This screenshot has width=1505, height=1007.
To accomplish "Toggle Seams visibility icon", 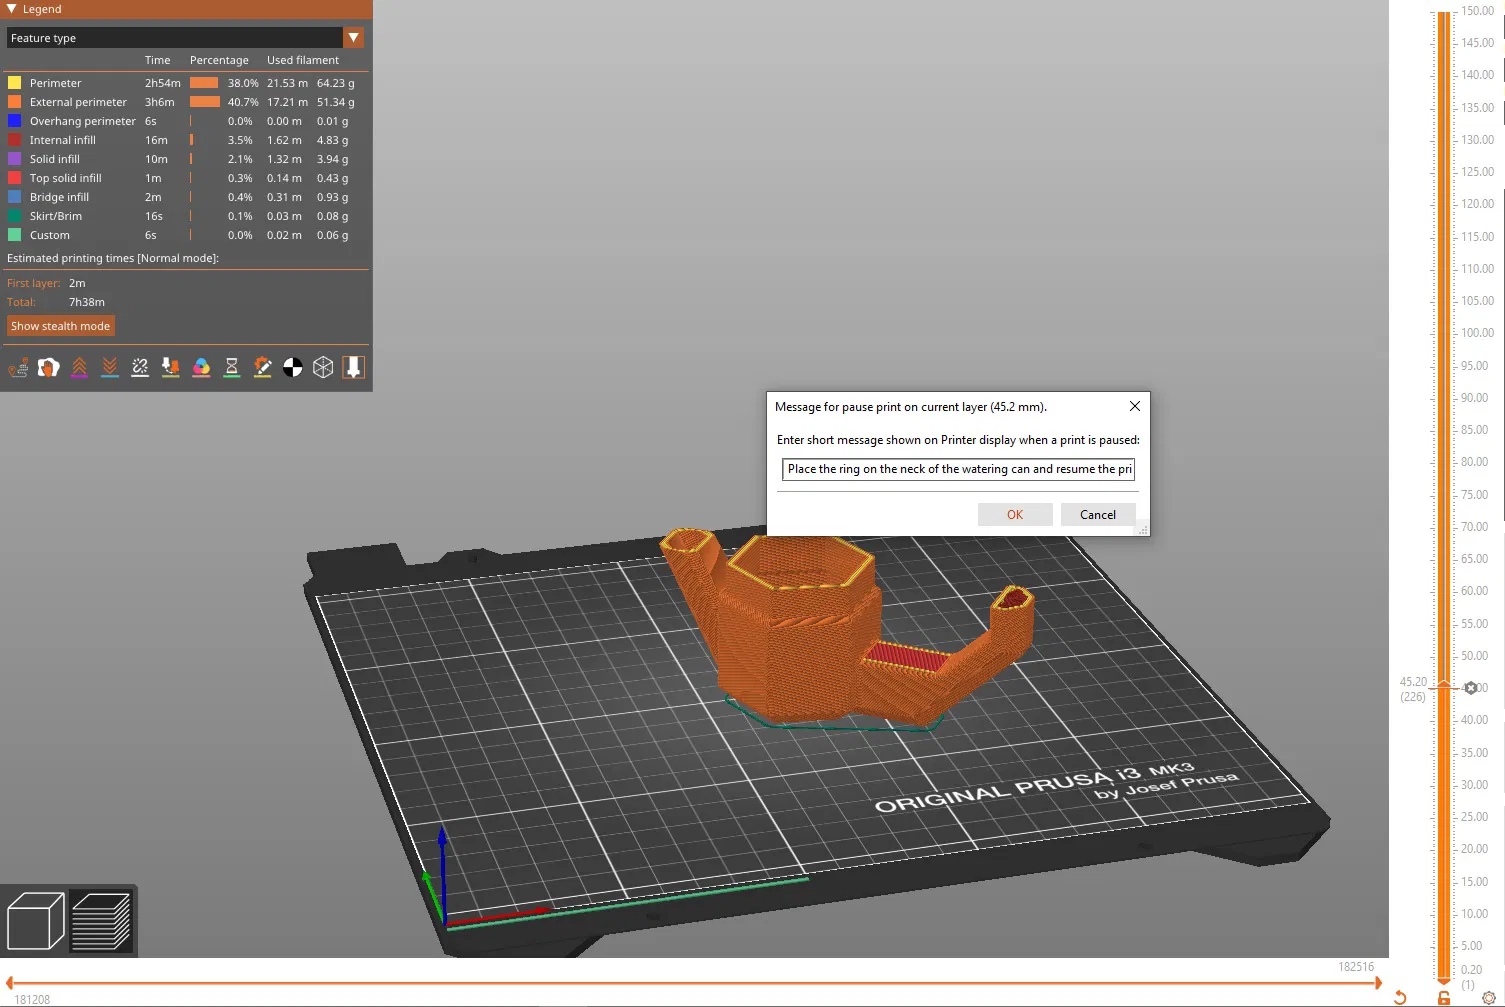I will 140,368.
